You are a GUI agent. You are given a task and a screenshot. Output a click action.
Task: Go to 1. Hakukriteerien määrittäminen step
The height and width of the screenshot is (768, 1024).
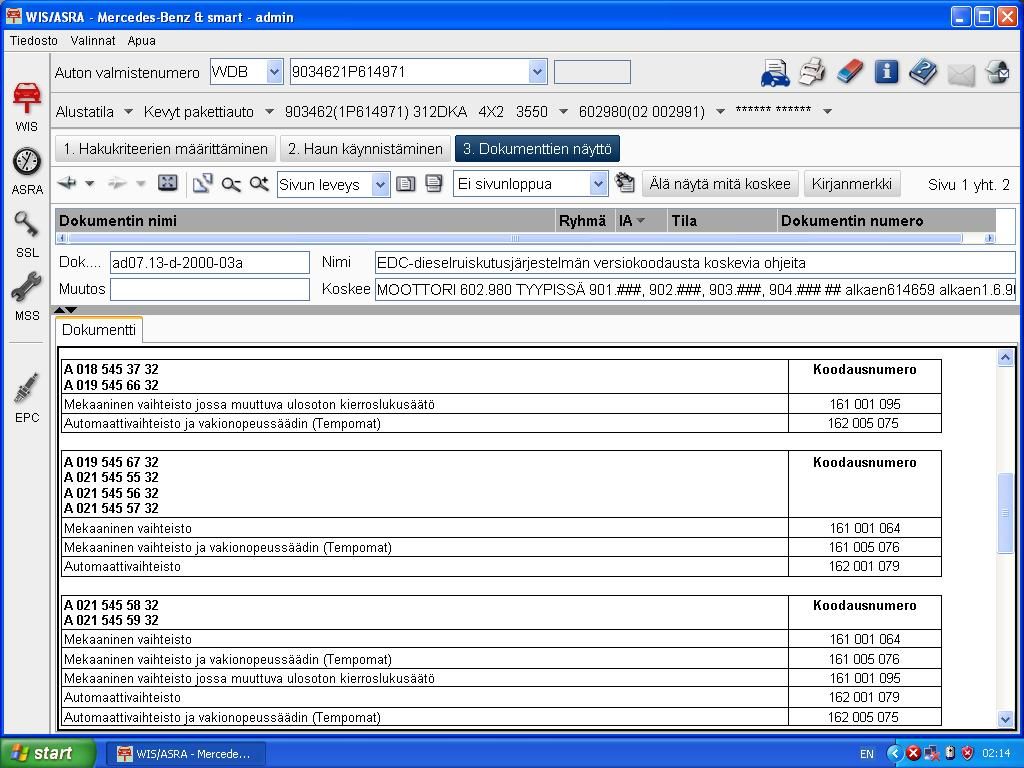(x=165, y=149)
